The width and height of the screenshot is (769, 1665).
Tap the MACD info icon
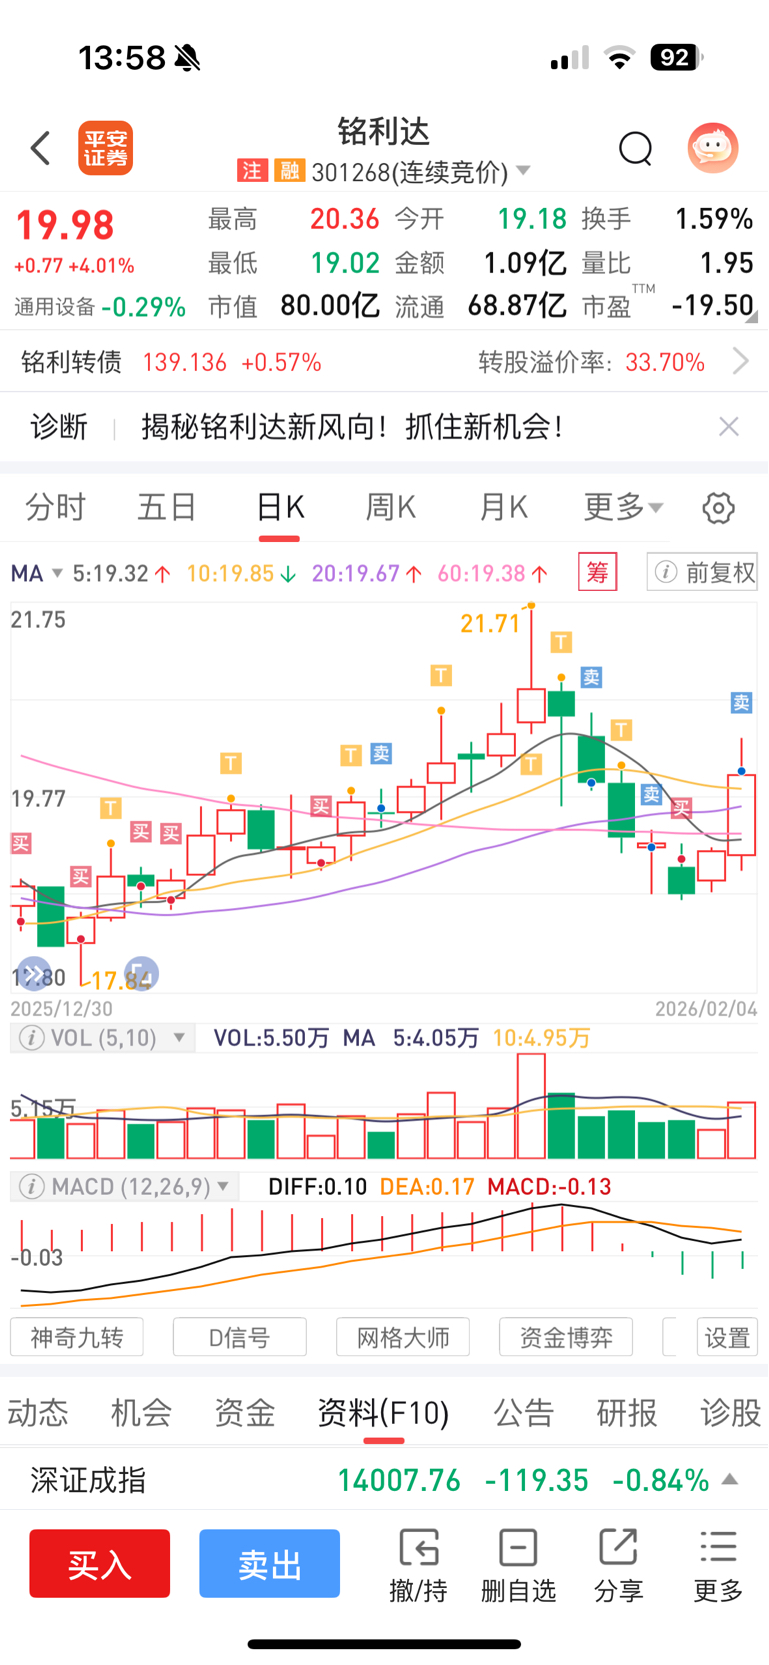32,1187
